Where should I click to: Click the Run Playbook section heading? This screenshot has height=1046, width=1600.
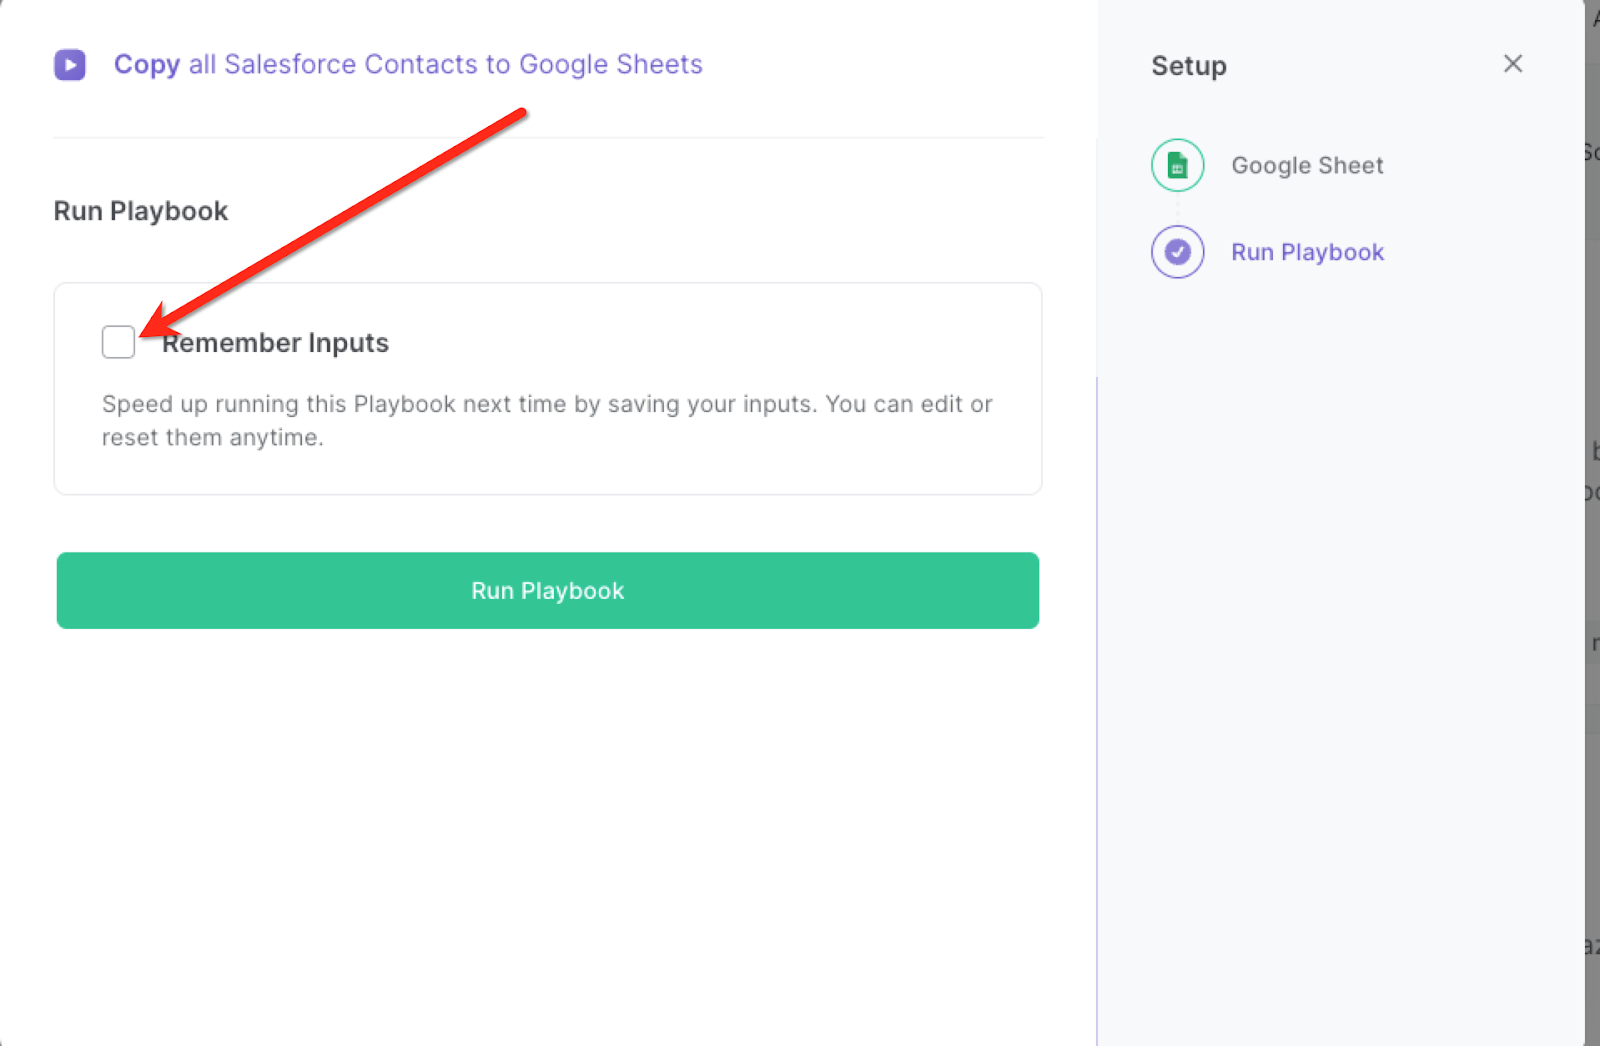tap(141, 211)
